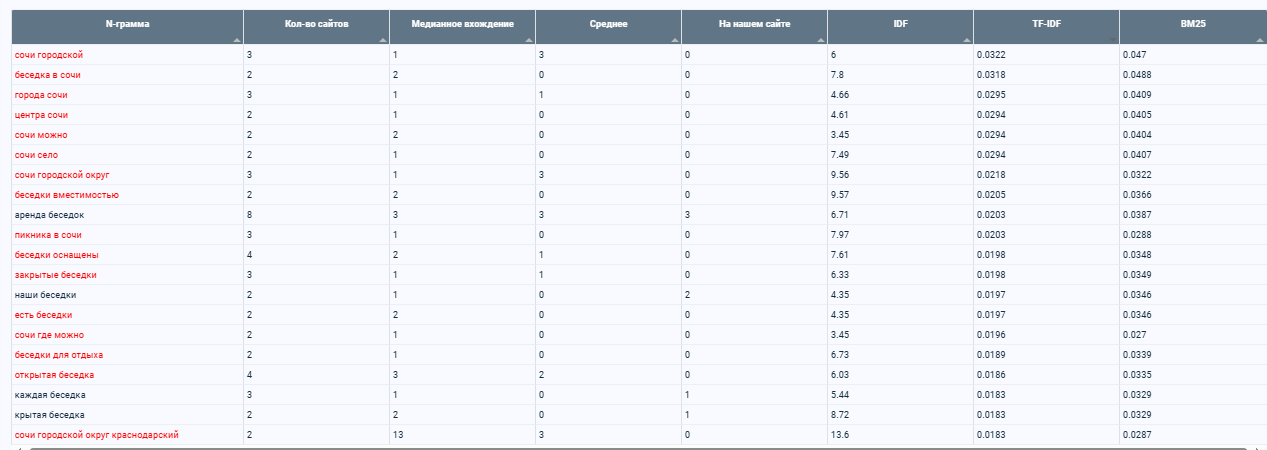Click the IDF header label
This screenshot has height=450, width=1267.
[900, 22]
